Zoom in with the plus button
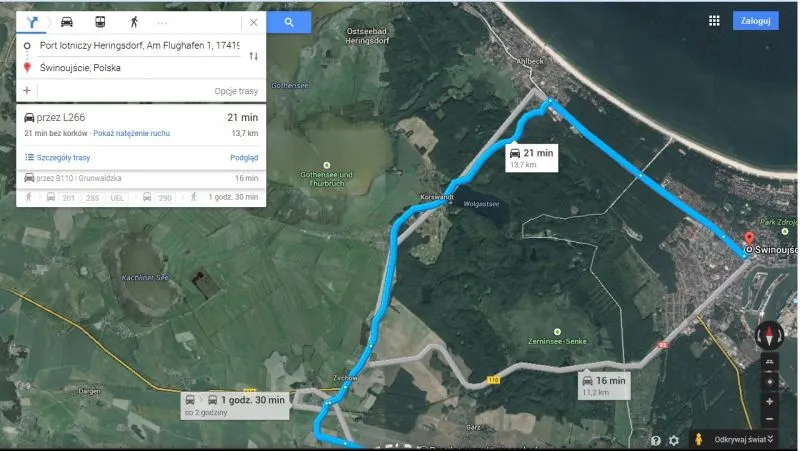 point(769,402)
